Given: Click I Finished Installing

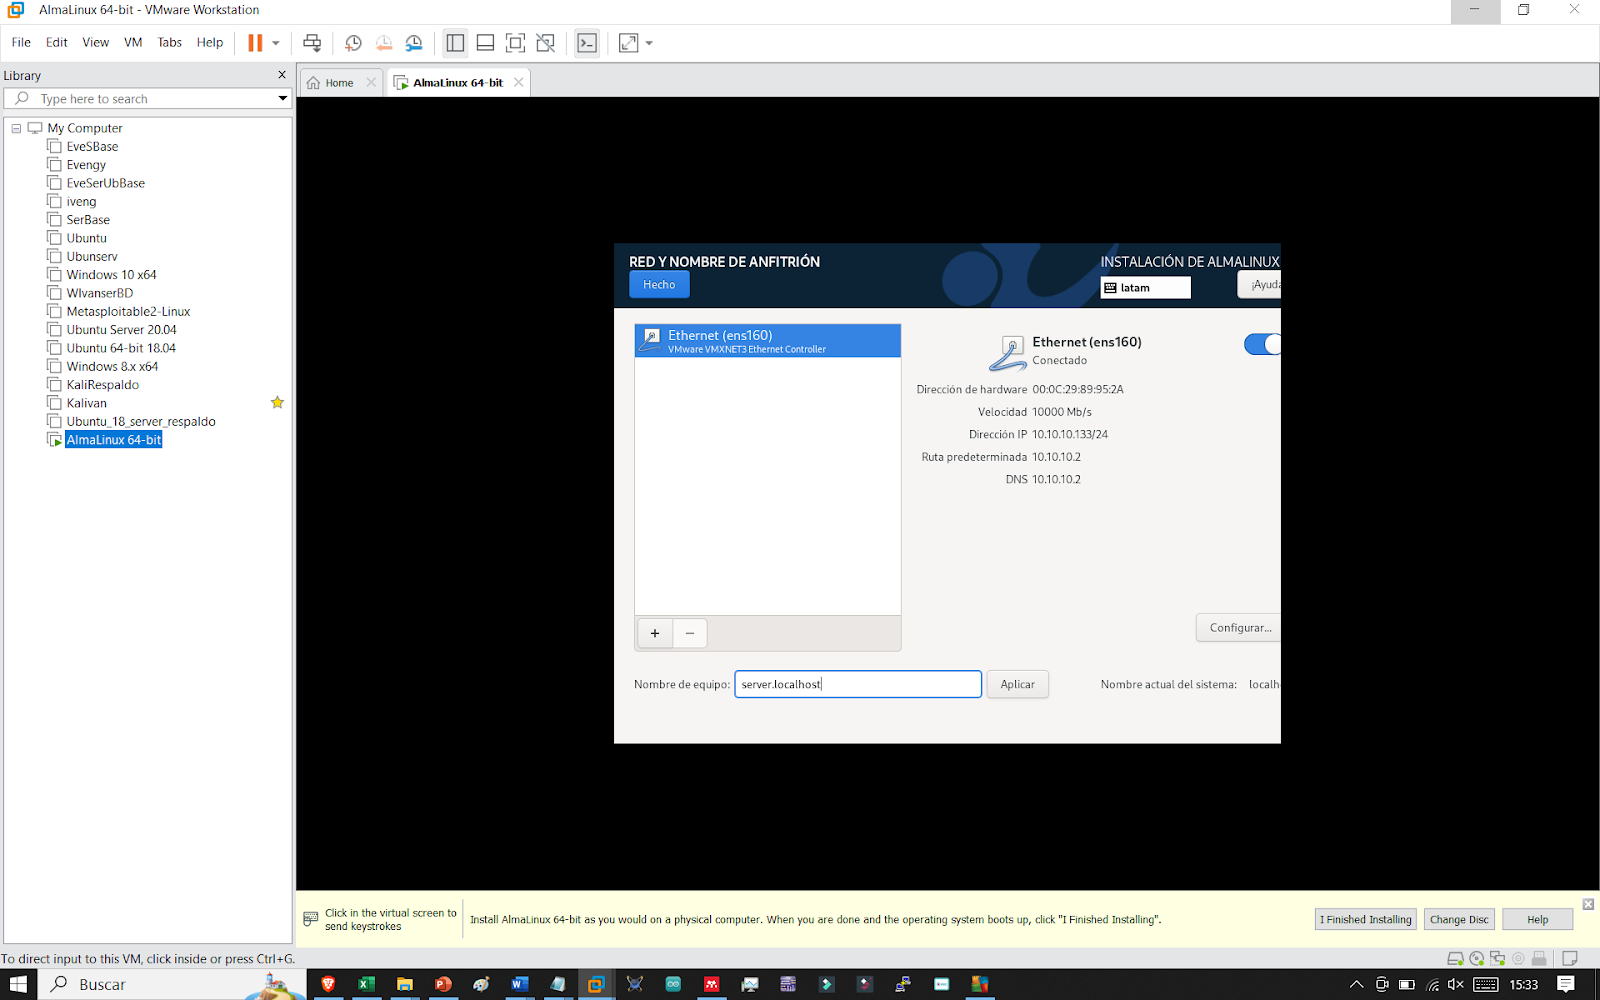Looking at the screenshot, I should tap(1366, 920).
